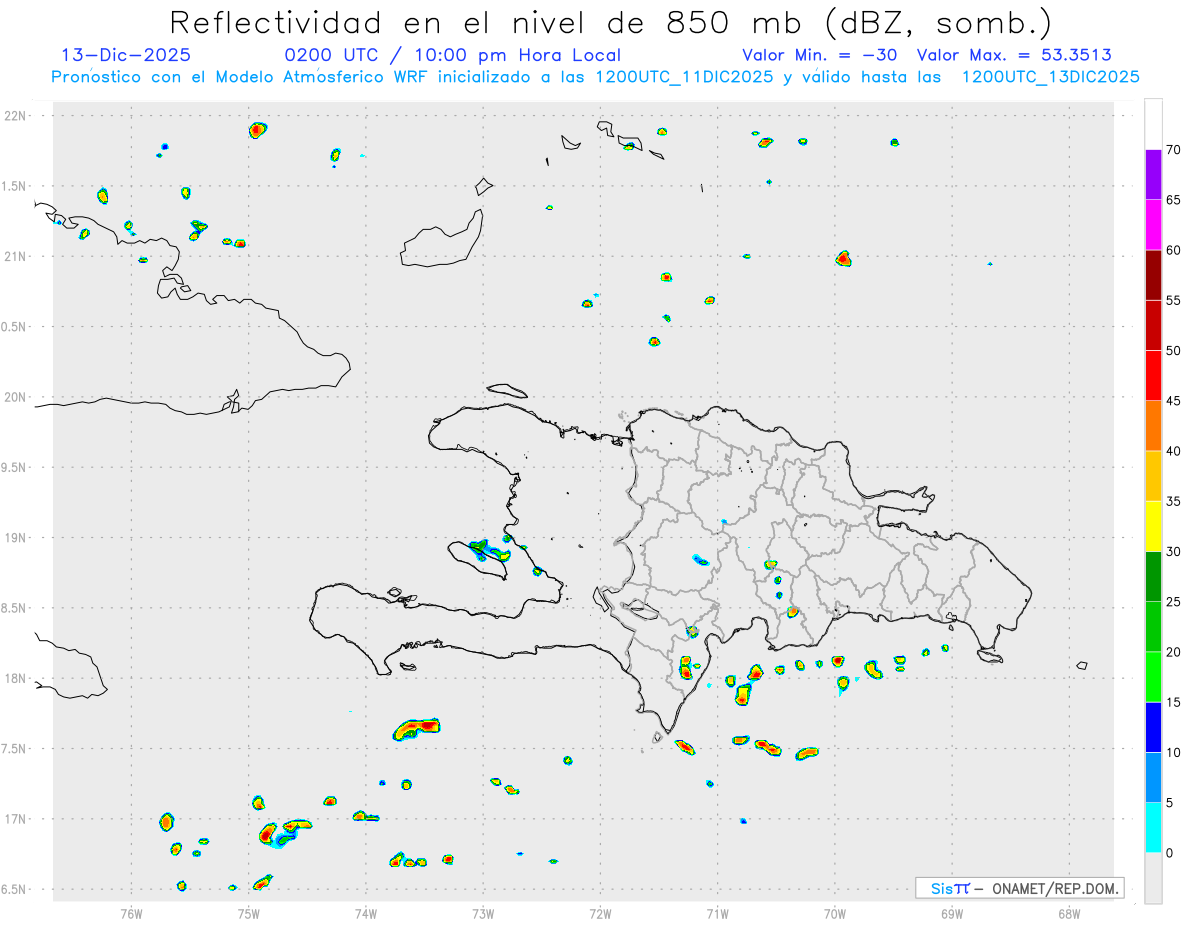
Task: Click the '70' label on the color scale
Action: (x=1174, y=150)
